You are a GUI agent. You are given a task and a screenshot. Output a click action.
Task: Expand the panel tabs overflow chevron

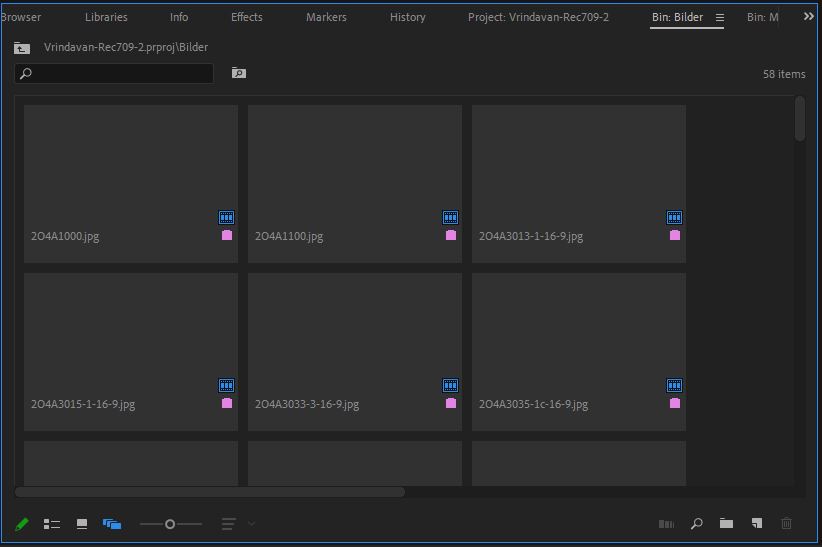[809, 17]
